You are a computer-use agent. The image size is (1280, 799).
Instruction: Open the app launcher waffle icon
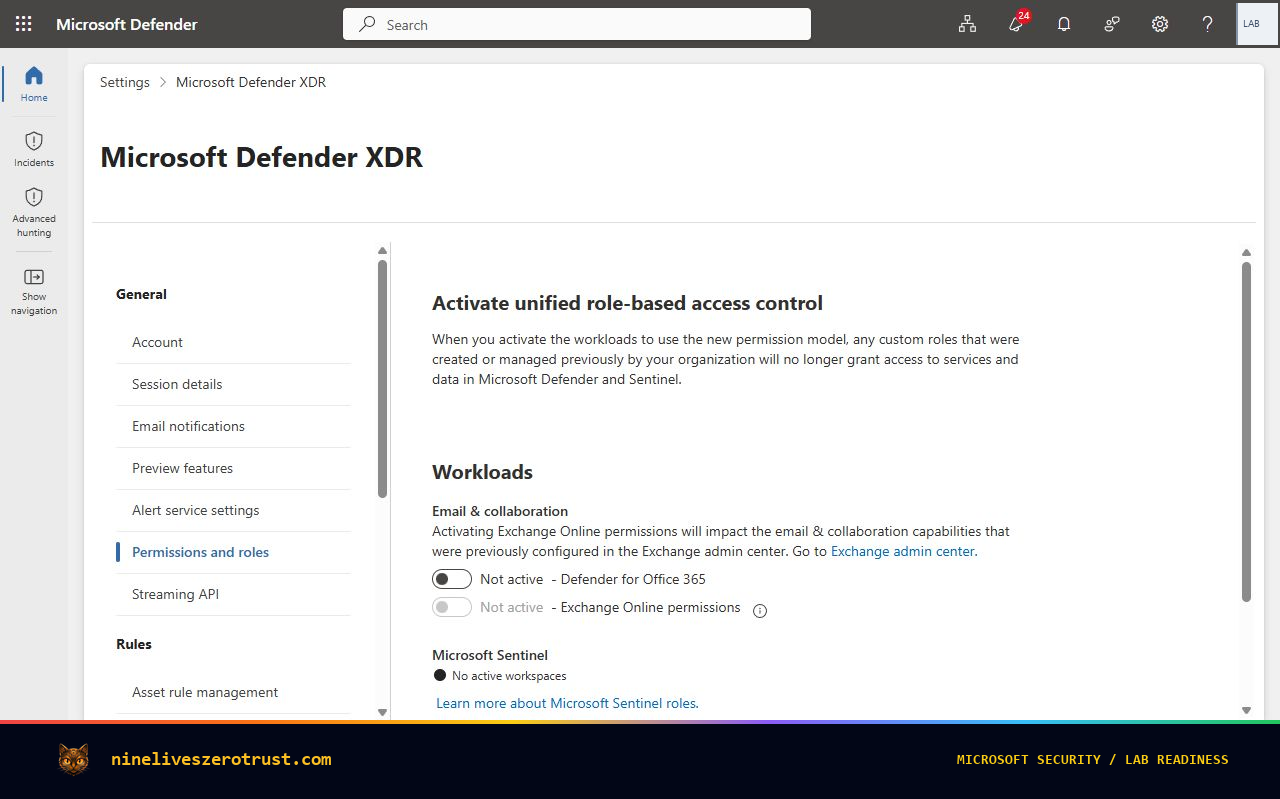pyautogui.click(x=23, y=24)
